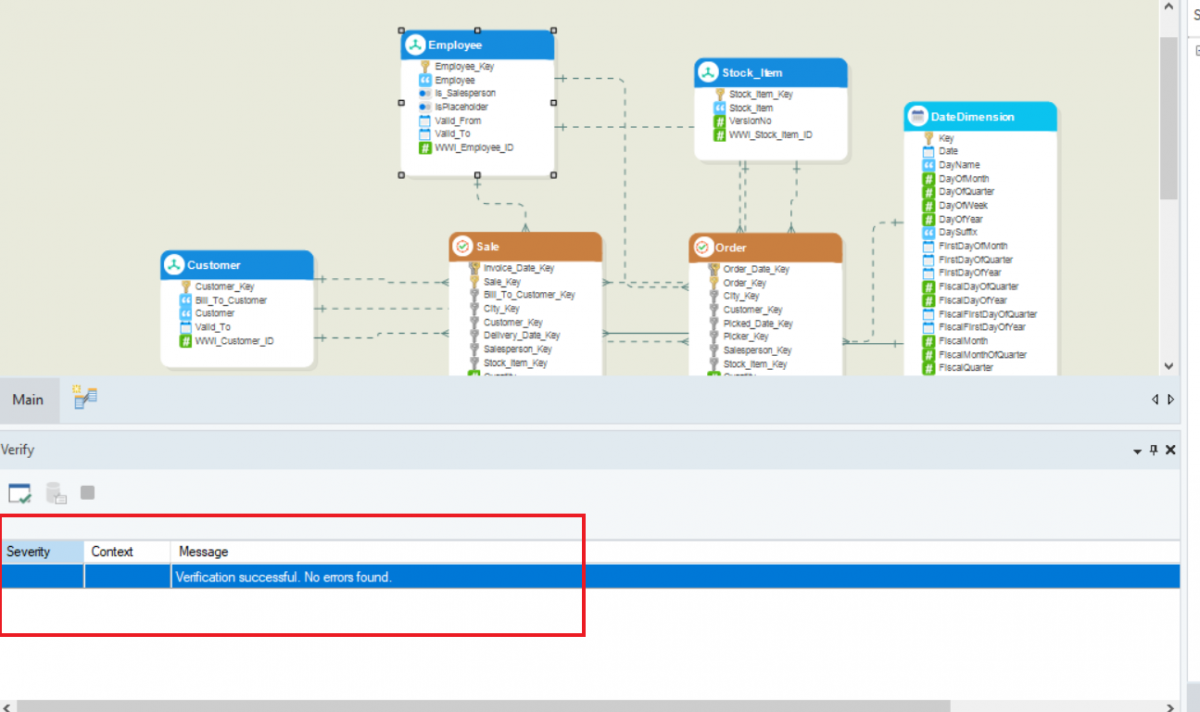
Task: Click the left tab-scroll arrow near the tab bar
Action: tap(1155, 399)
